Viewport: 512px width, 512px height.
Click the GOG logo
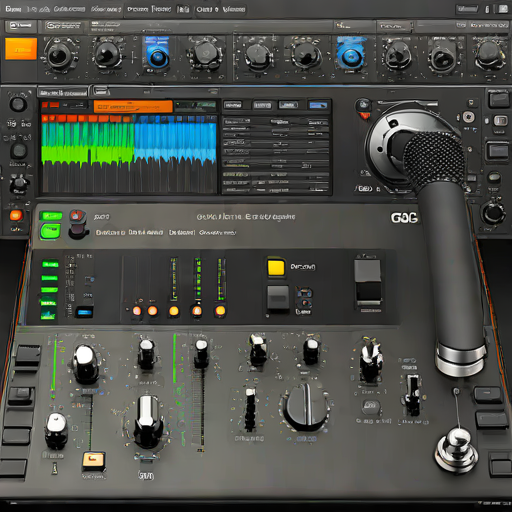coord(404,218)
